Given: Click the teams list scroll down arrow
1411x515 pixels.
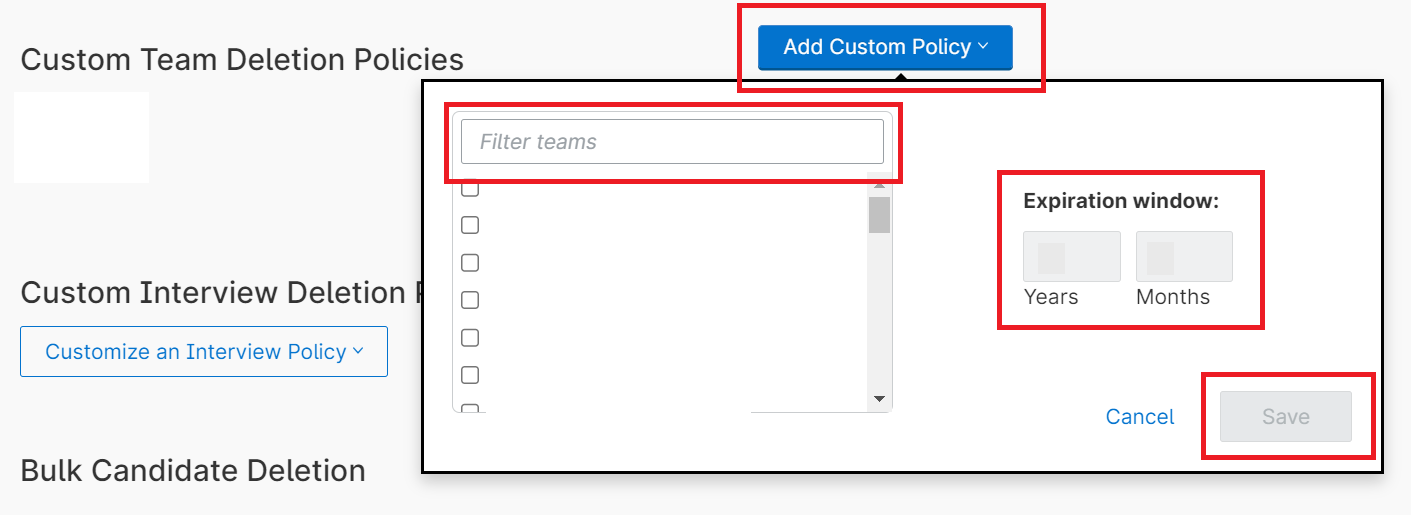Looking at the screenshot, I should pos(880,399).
